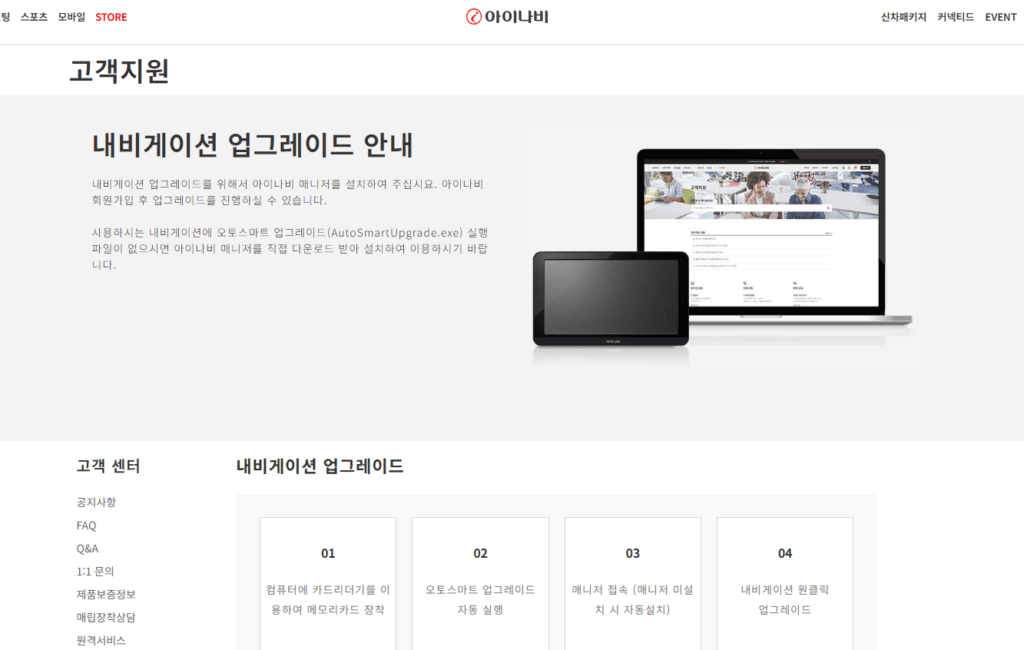Image resolution: width=1024 pixels, height=650 pixels.
Task: Open the EVENT menu item
Action: 1000,17
